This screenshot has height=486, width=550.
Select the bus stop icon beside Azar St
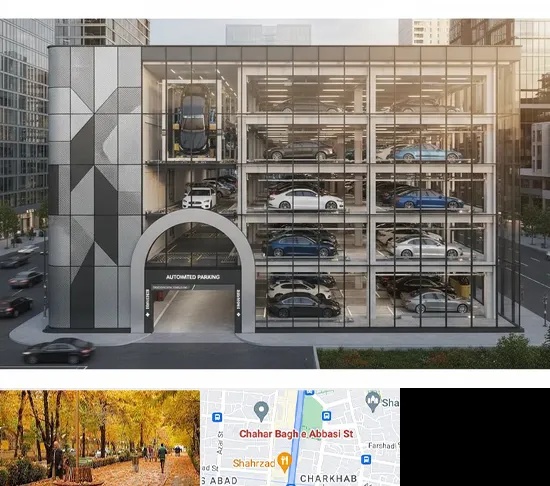(217, 417)
